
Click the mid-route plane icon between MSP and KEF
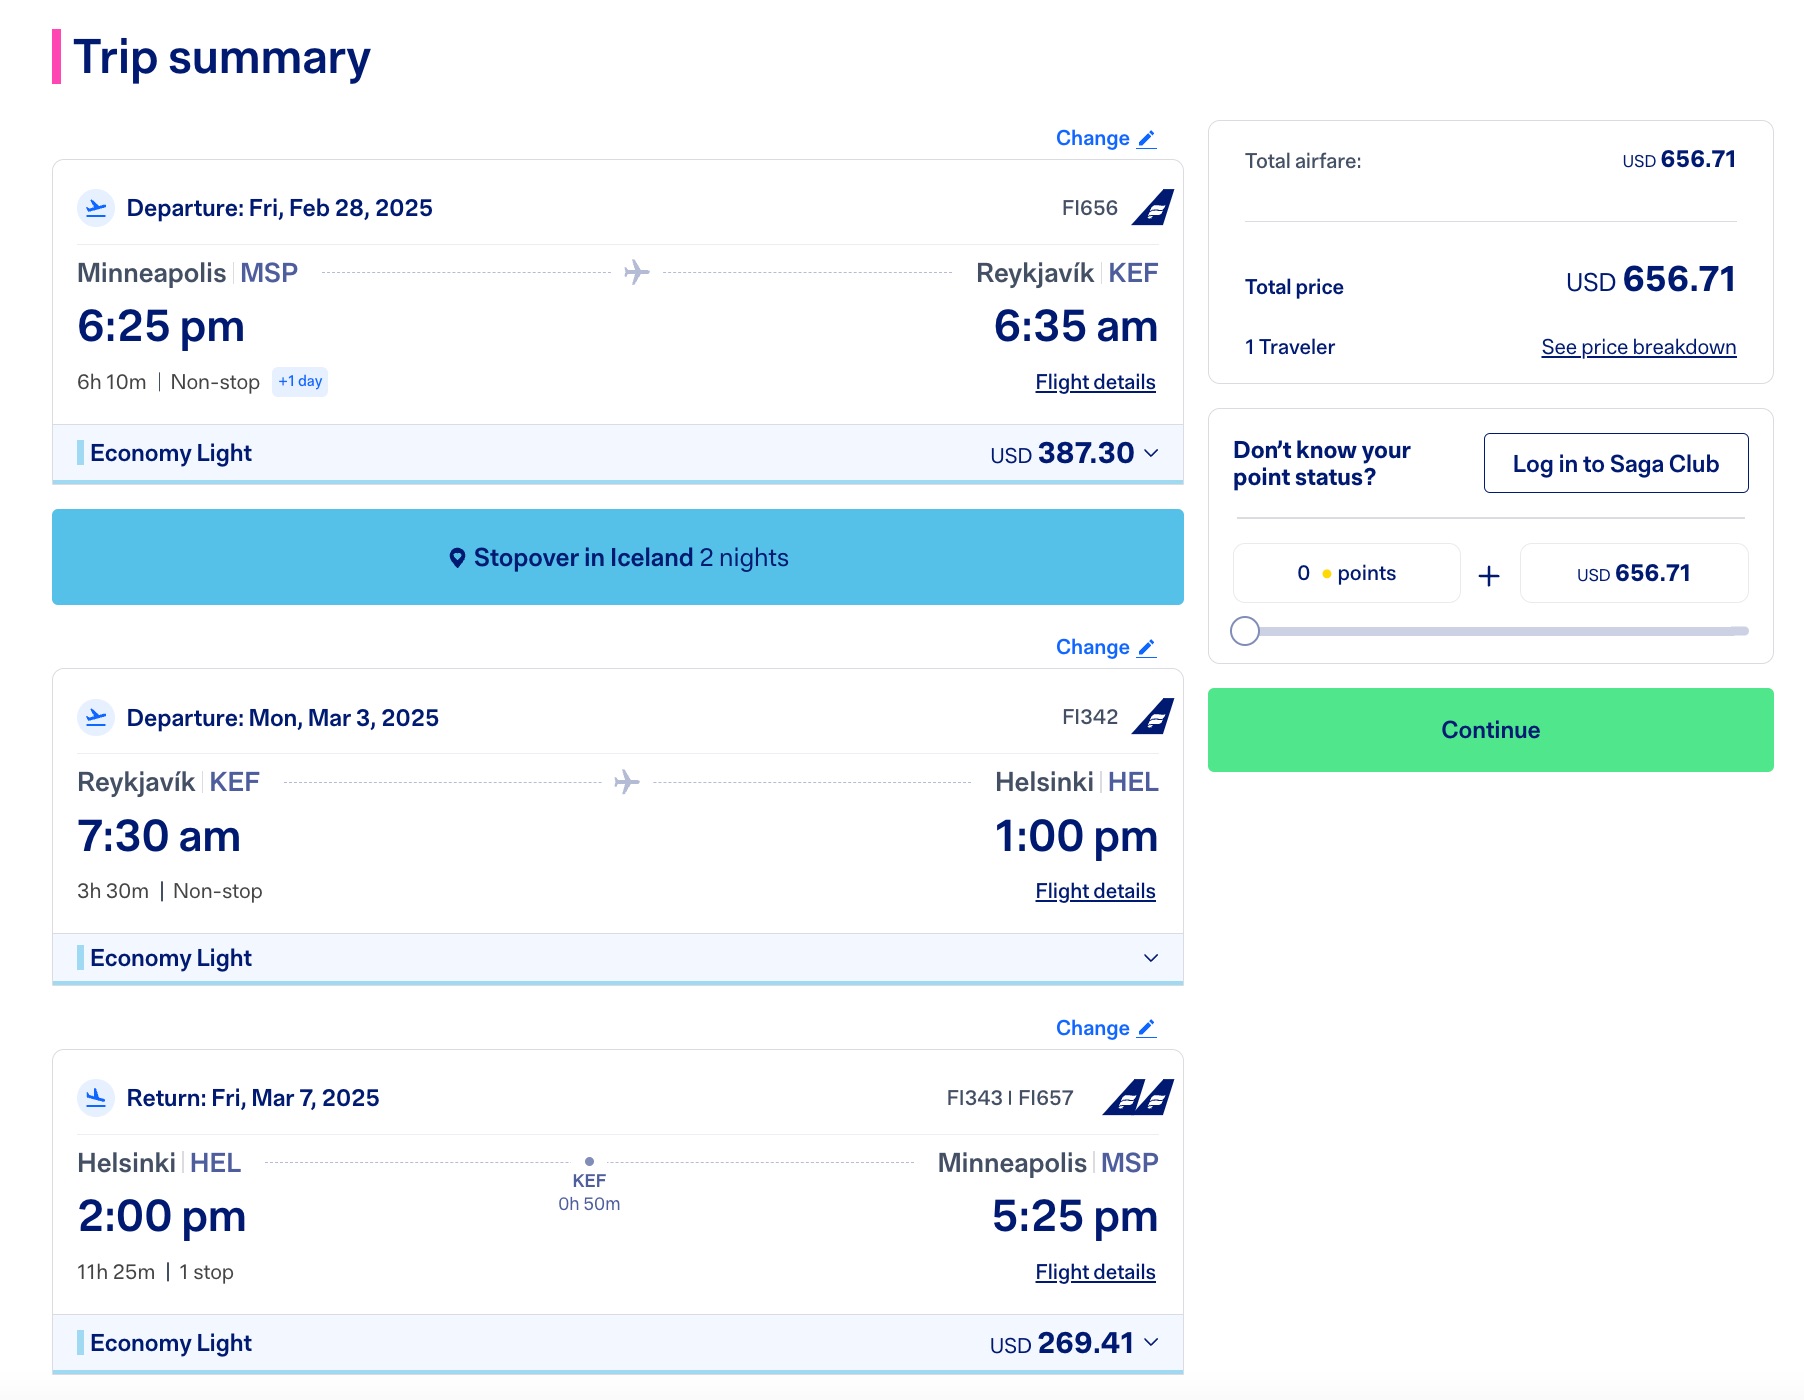tap(635, 271)
